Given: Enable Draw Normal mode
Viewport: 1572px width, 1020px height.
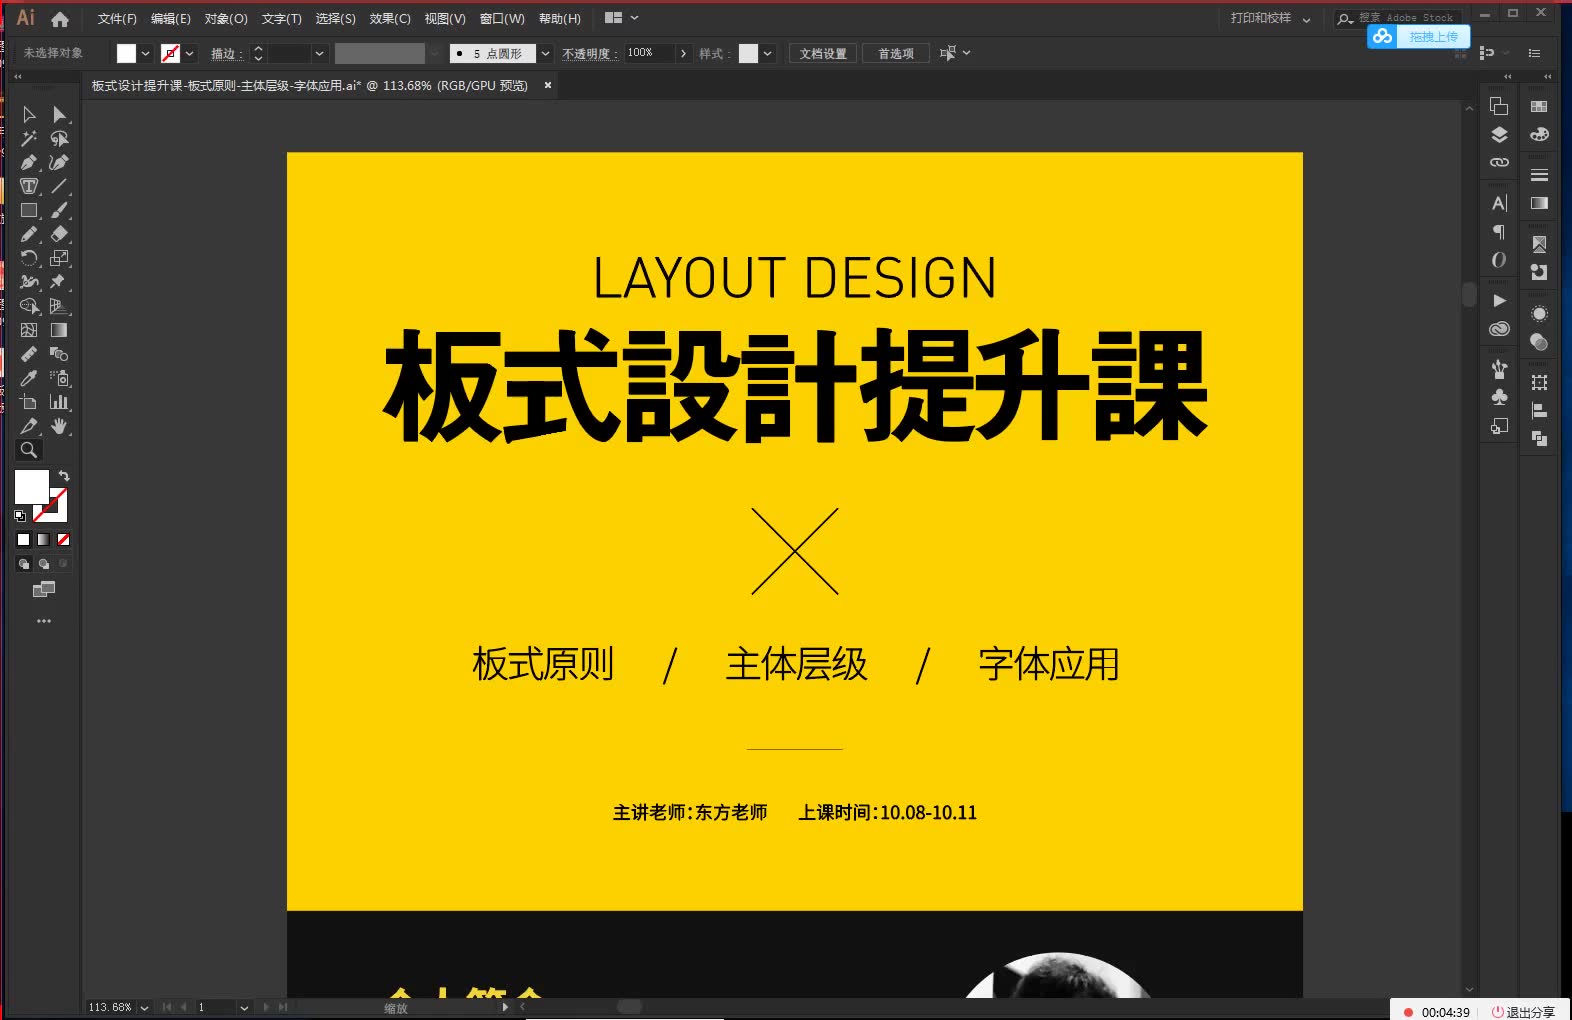Looking at the screenshot, I should (24, 564).
